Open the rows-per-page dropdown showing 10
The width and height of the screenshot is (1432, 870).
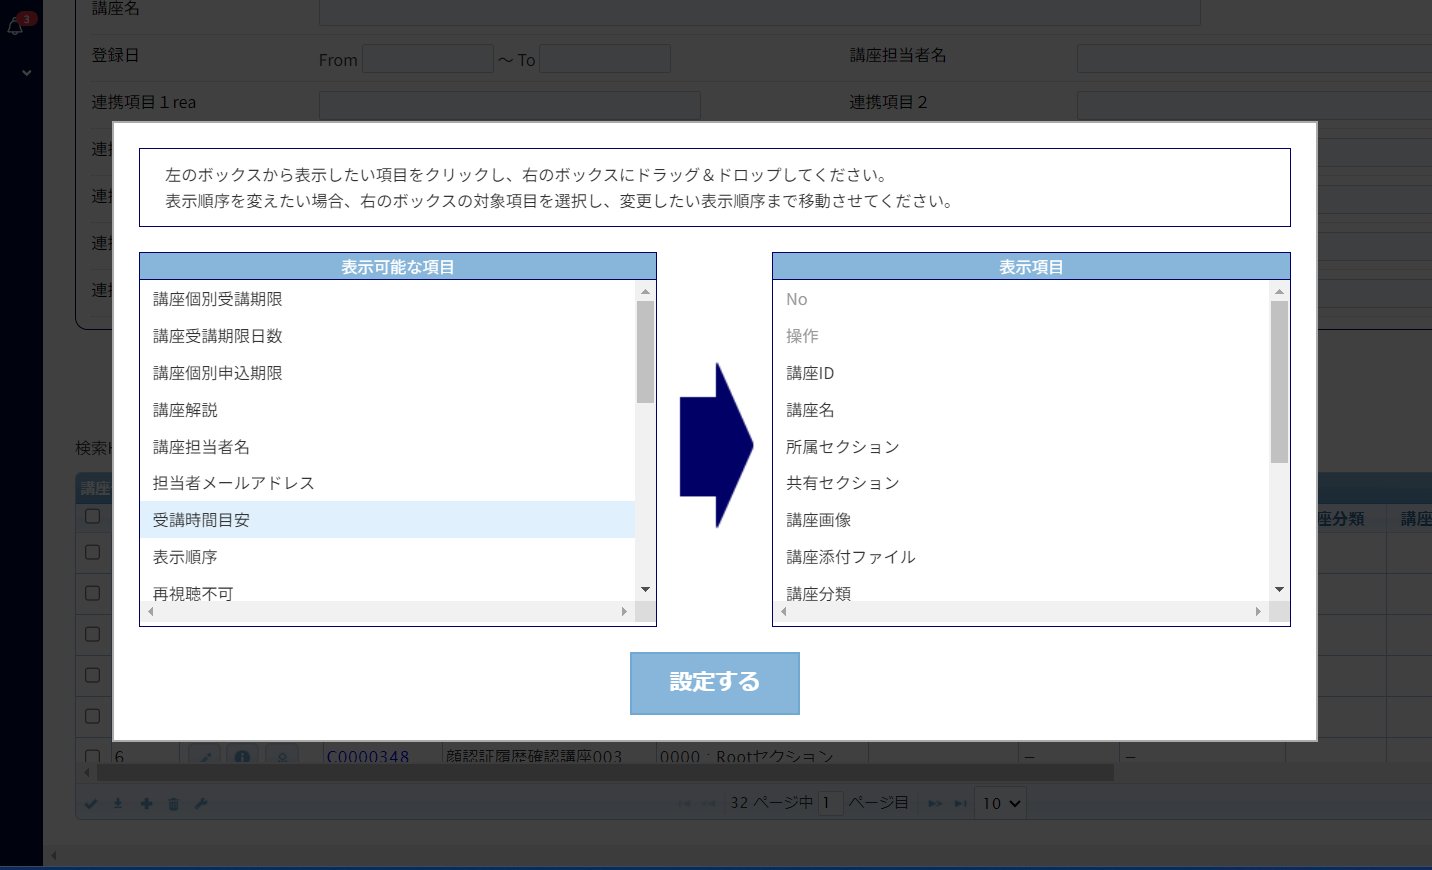(1001, 803)
